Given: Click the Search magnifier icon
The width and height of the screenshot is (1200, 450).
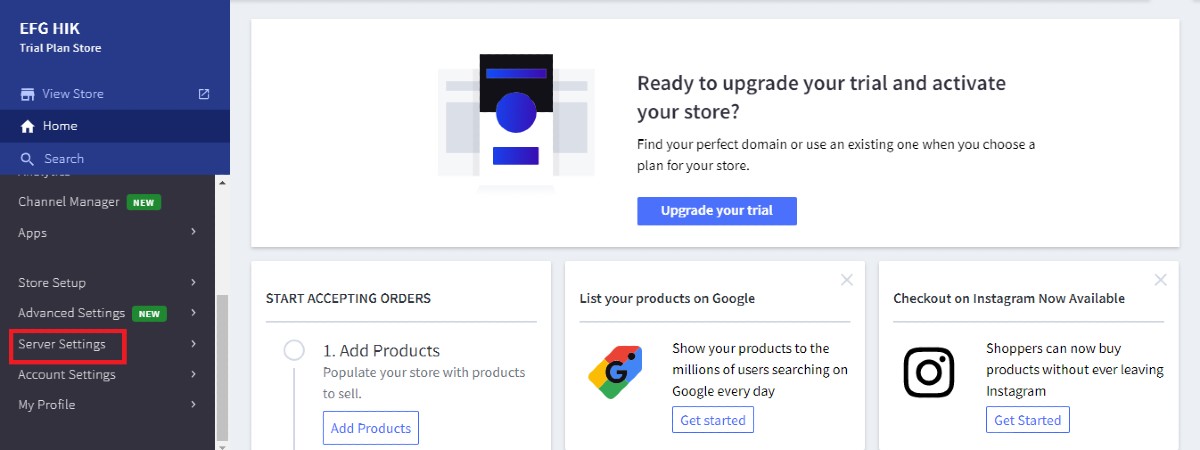Looking at the screenshot, I should (x=28, y=159).
